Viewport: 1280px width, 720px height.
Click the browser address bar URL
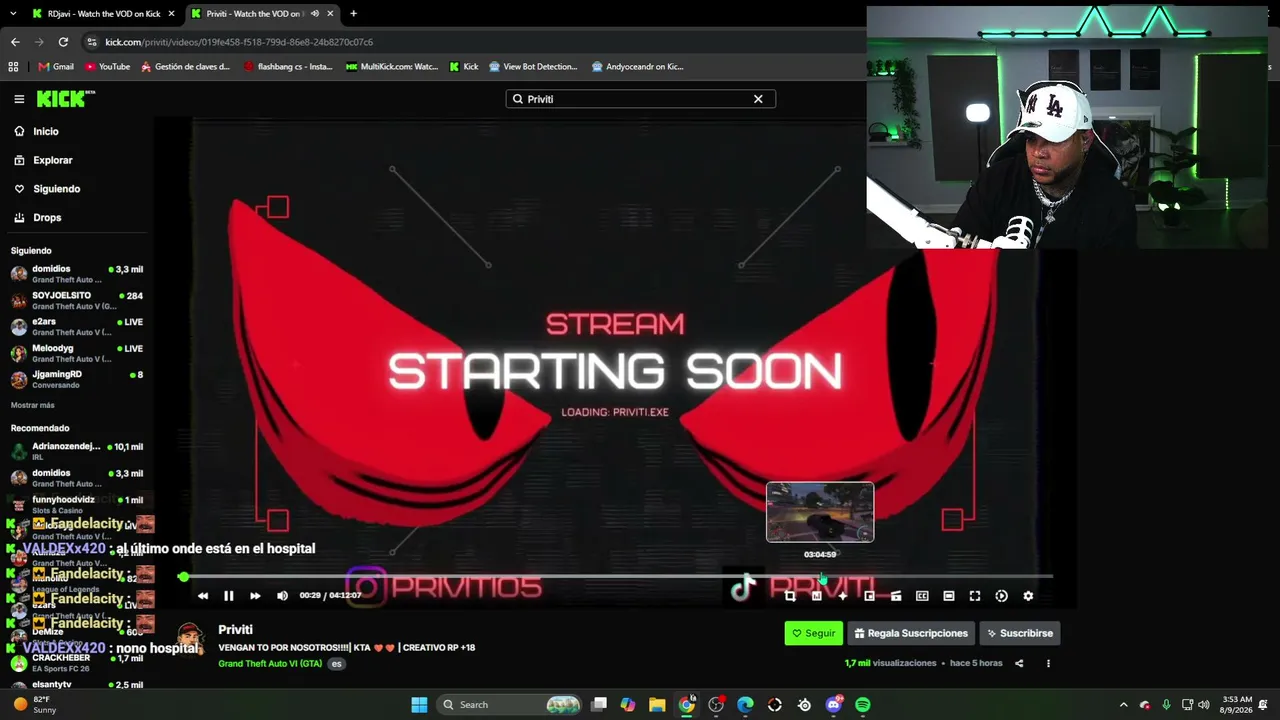pyautogui.click(x=239, y=42)
